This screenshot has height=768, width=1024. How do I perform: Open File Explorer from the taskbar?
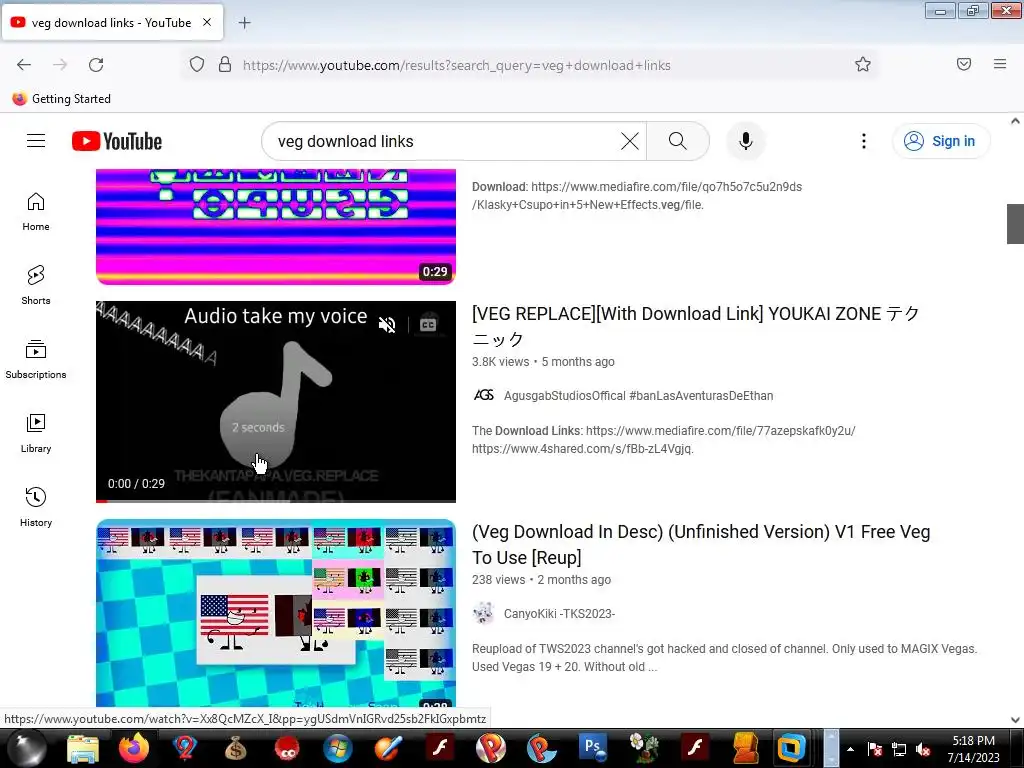click(83, 748)
